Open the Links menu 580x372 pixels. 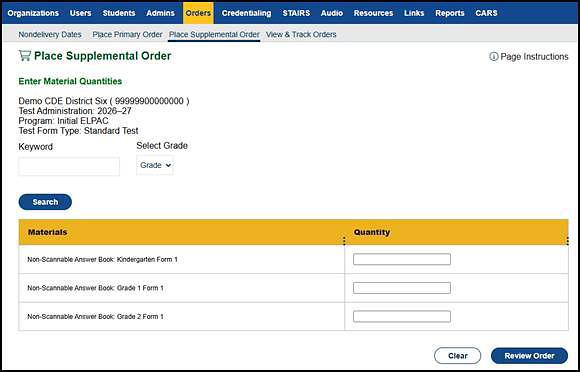point(414,13)
